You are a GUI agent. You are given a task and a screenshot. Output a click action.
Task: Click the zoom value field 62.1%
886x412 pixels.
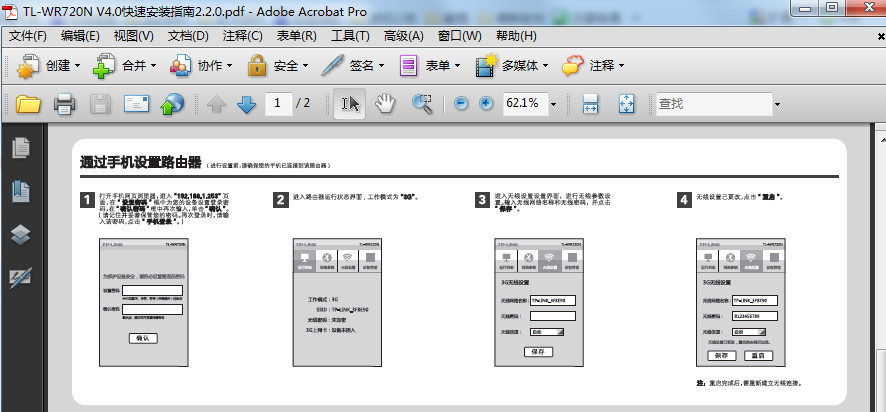[x=525, y=103]
